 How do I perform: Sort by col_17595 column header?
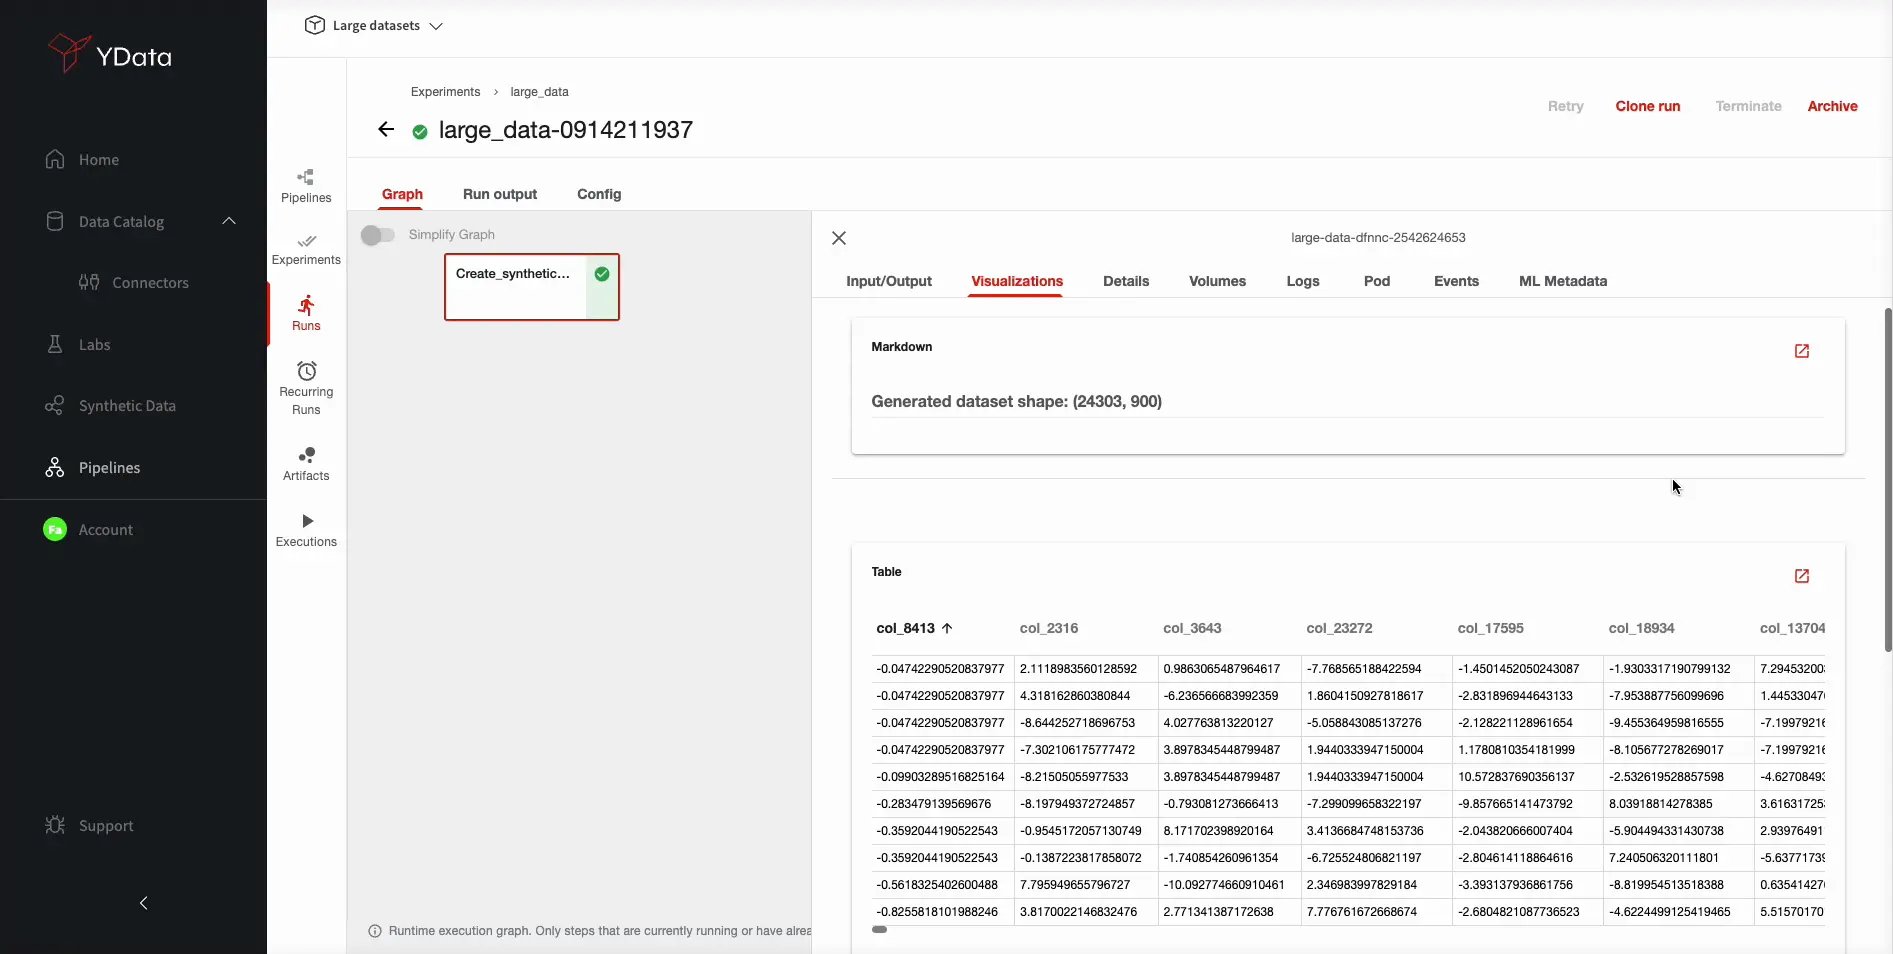(1490, 628)
